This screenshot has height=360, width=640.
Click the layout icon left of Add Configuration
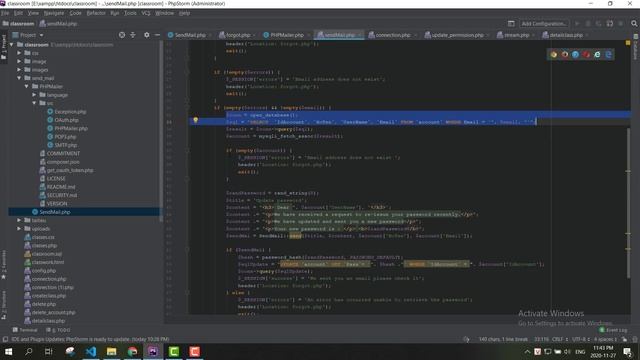[x=511, y=24]
